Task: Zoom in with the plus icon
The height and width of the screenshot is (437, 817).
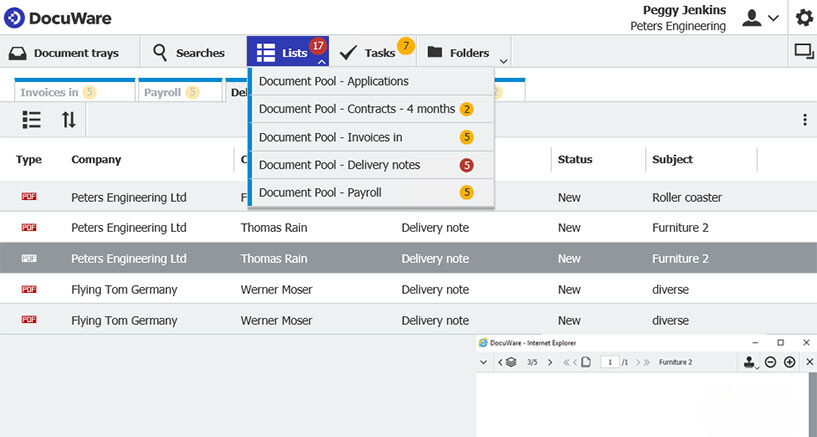Action: click(789, 362)
